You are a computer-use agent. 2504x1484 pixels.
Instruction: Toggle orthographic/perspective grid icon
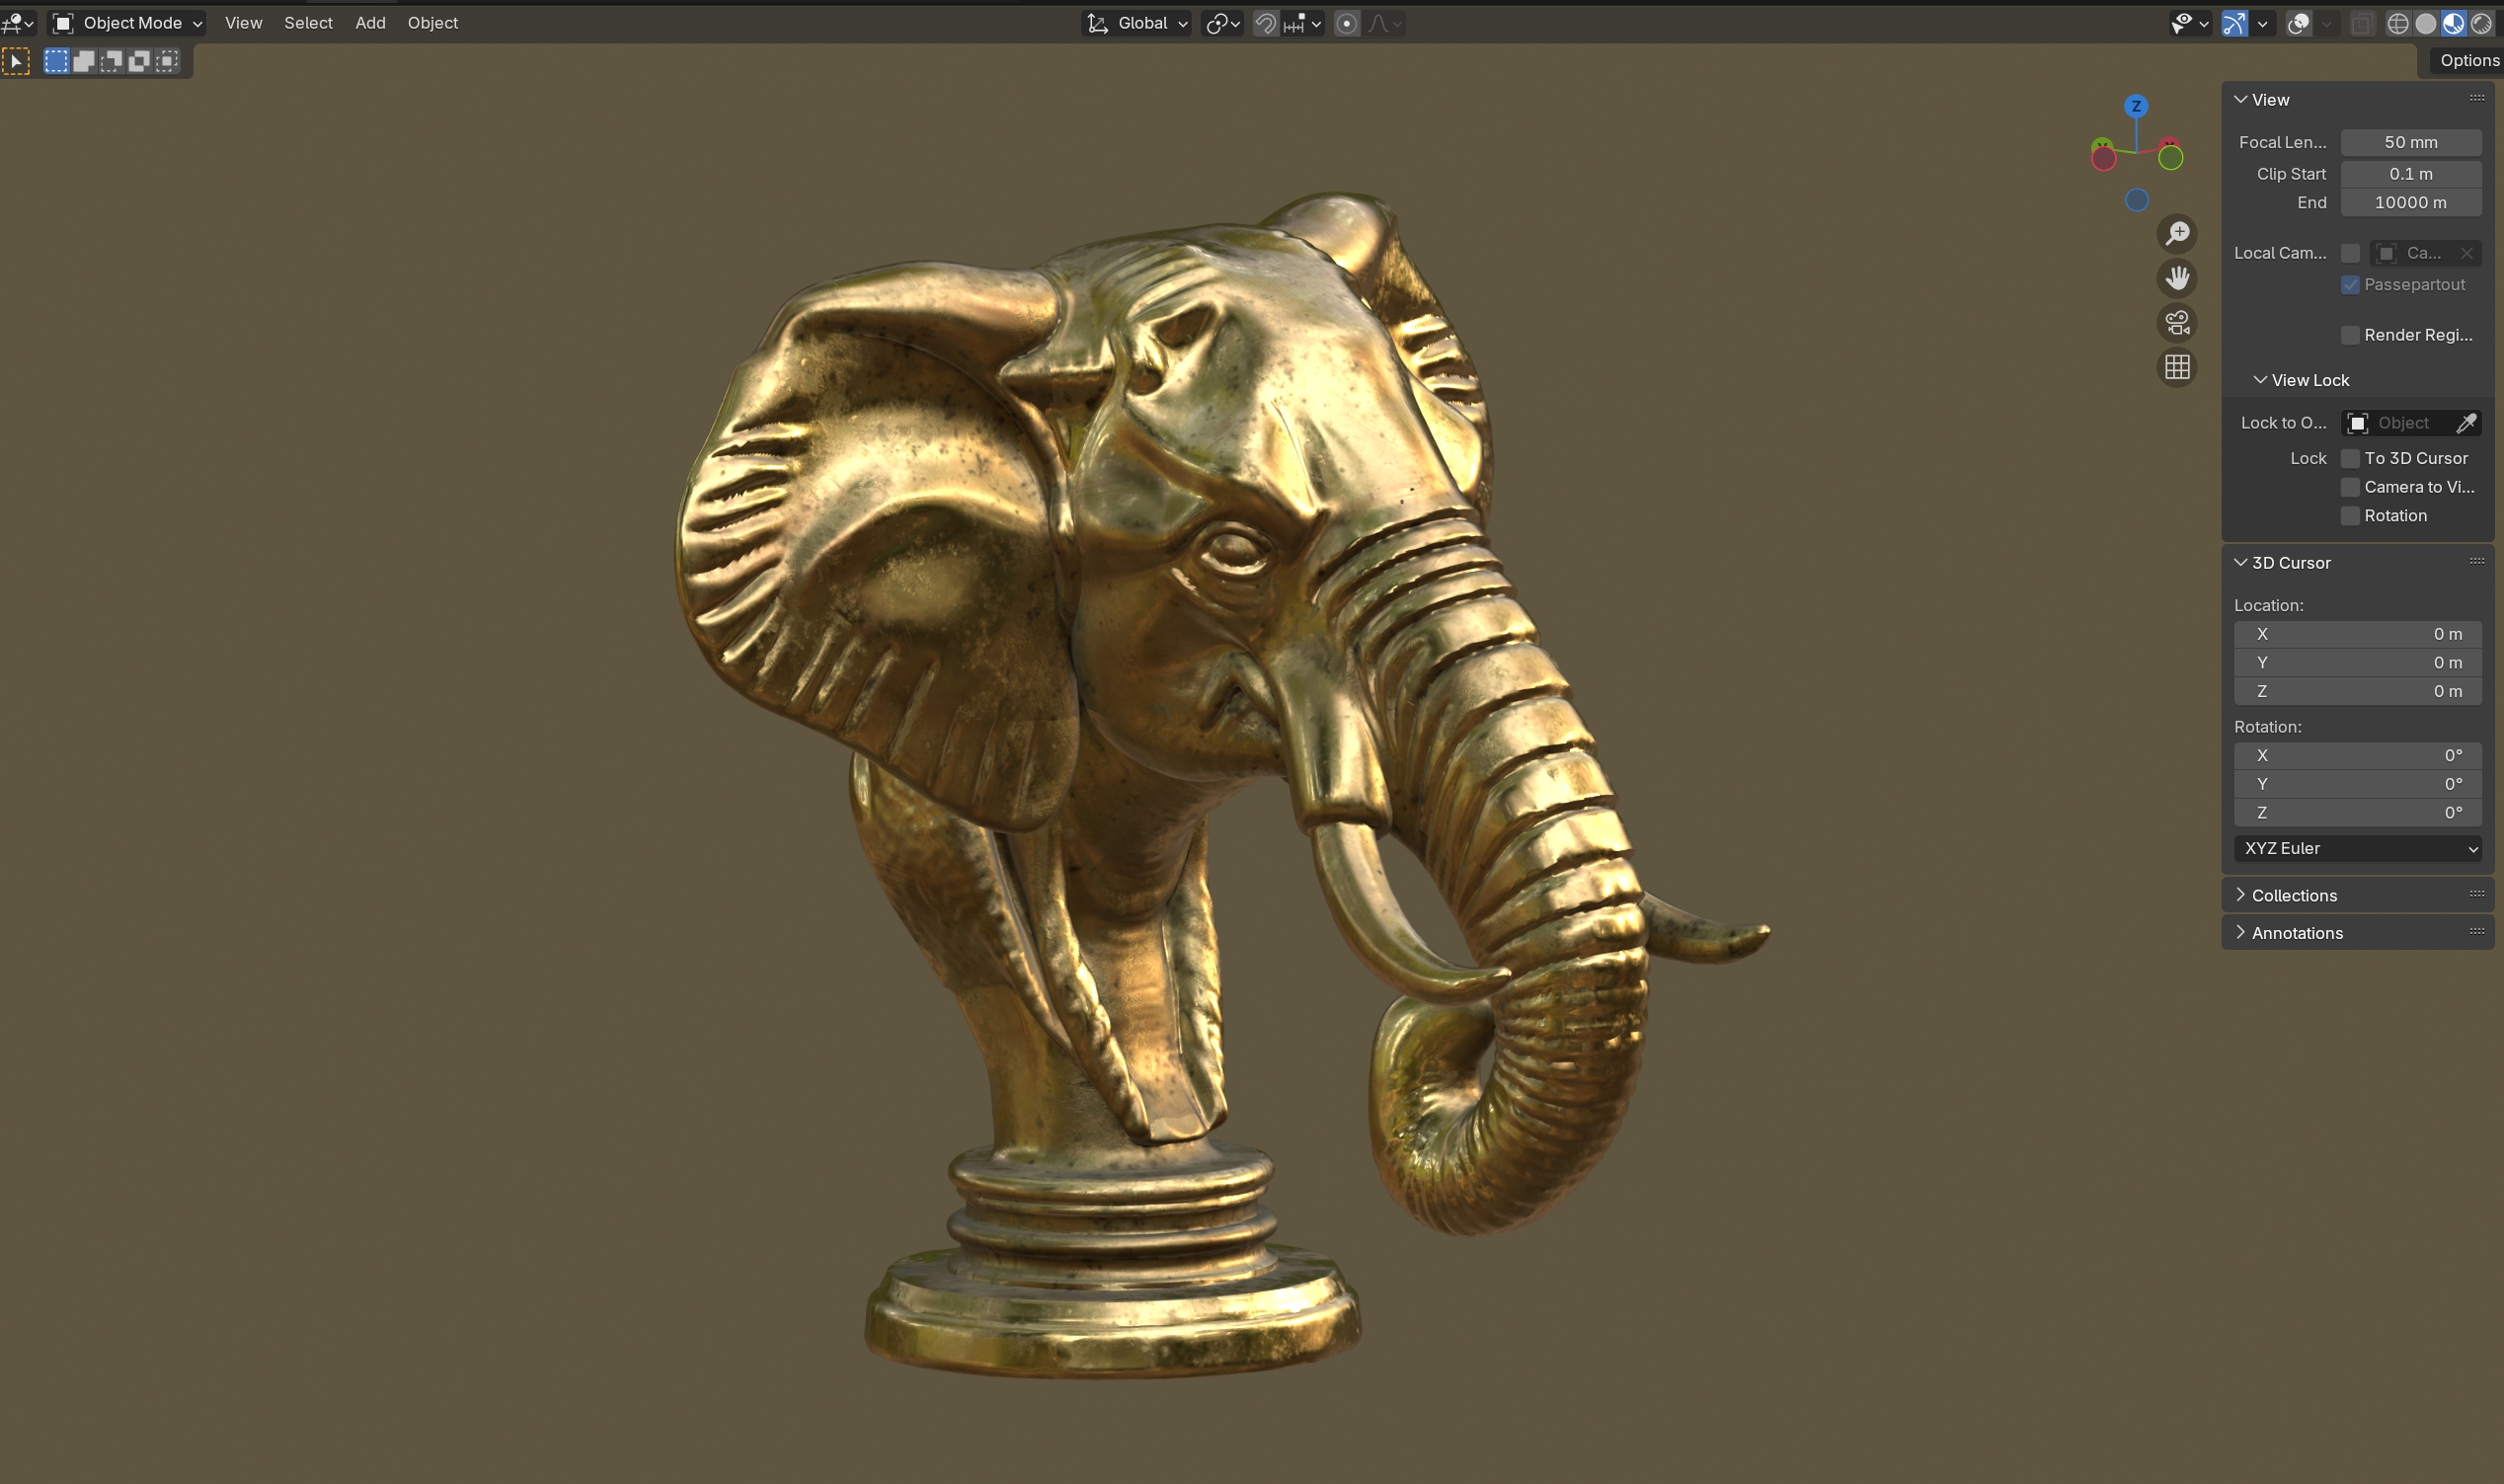point(2177,368)
